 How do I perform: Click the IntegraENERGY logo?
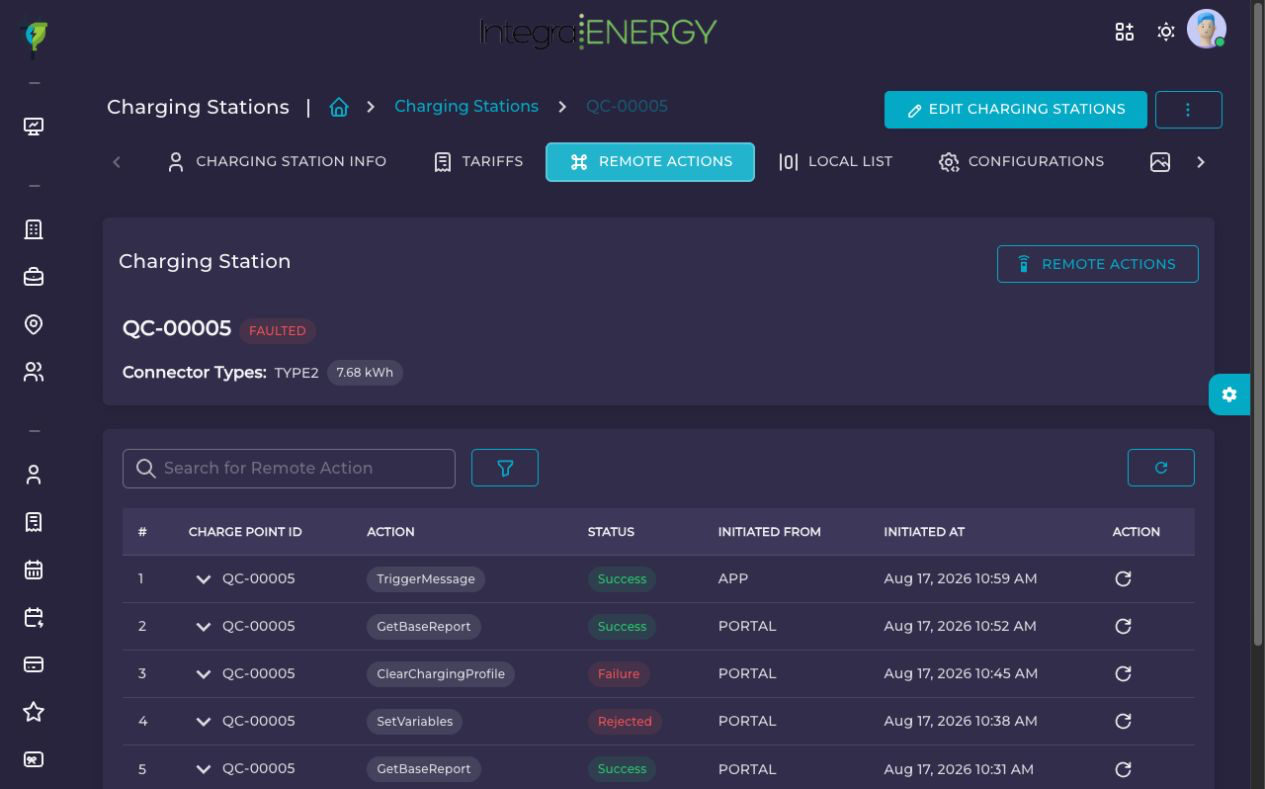click(598, 32)
